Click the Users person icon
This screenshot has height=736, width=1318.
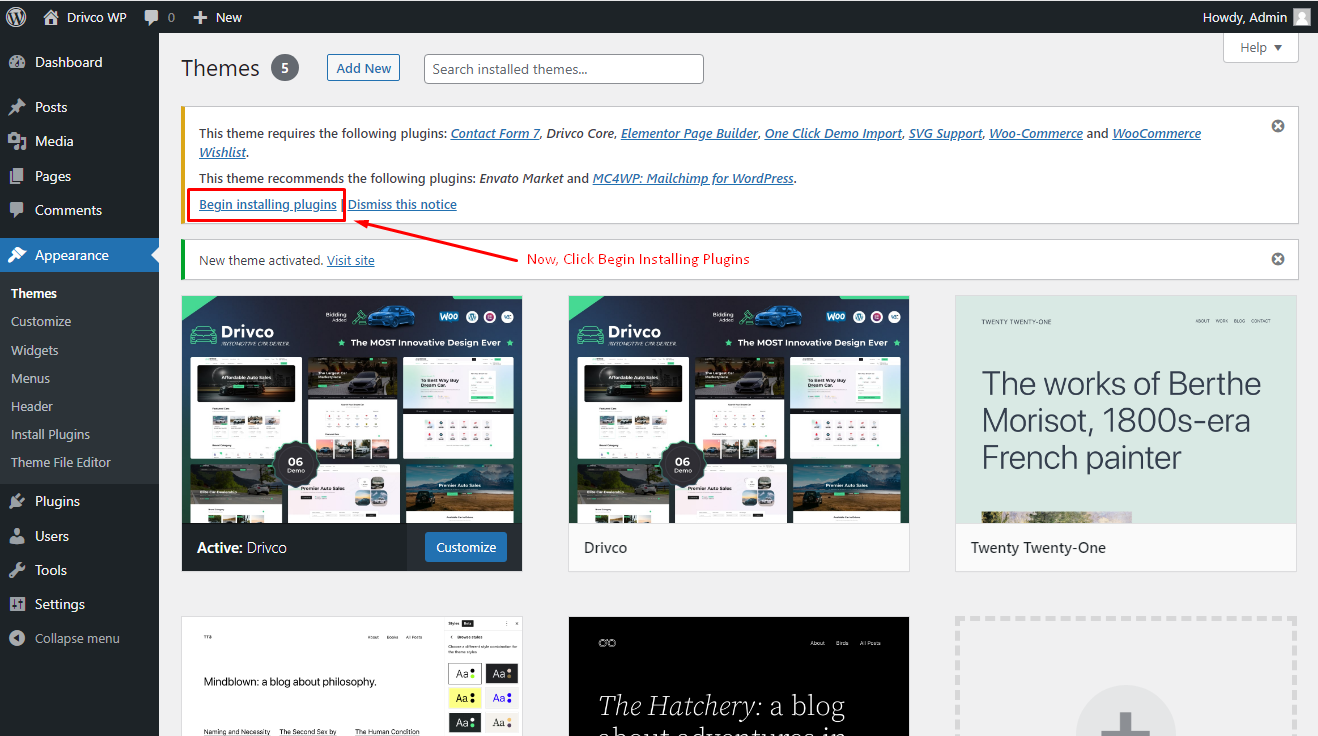tap(17, 536)
